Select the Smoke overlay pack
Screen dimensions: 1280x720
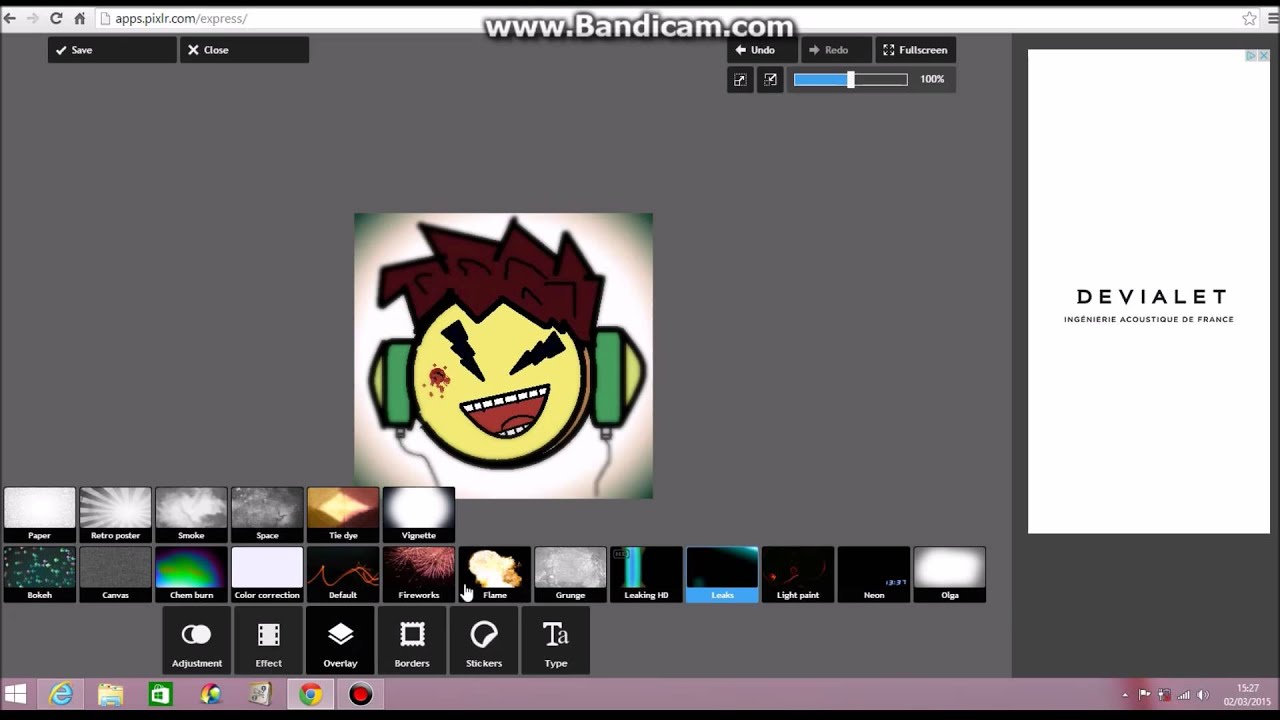(x=191, y=515)
